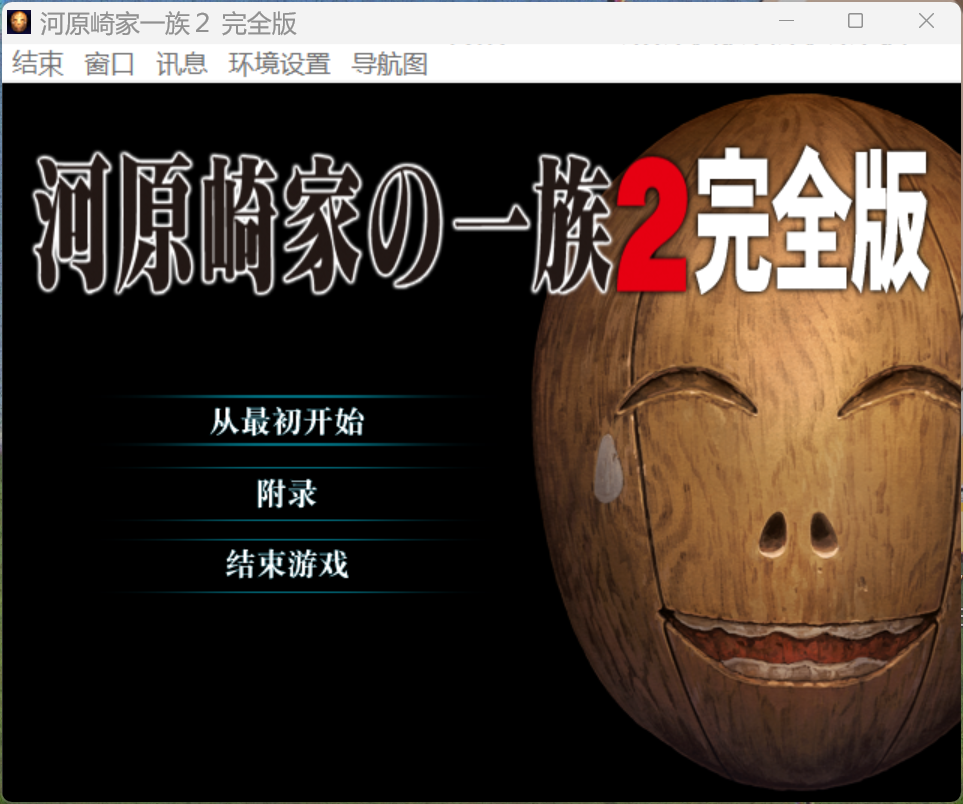Open the 窗口 menu
This screenshot has height=804, width=963.
(109, 64)
